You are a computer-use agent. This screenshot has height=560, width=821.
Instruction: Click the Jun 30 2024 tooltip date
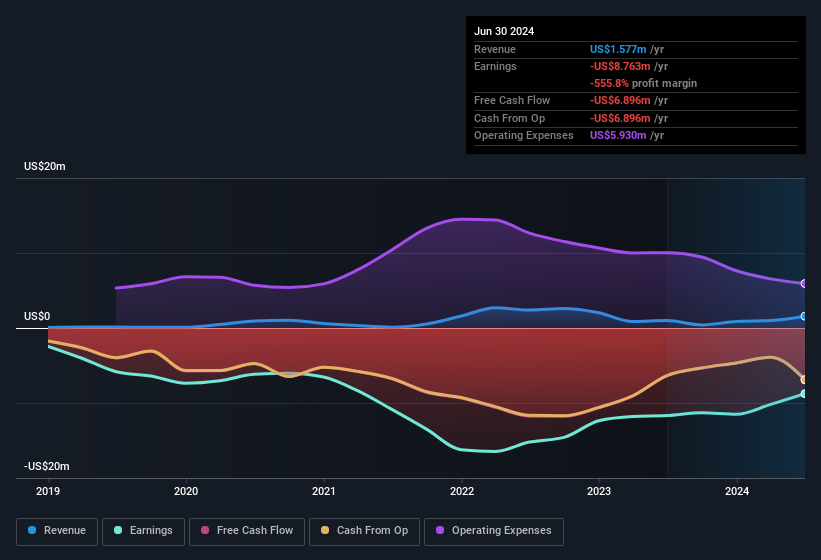[504, 31]
